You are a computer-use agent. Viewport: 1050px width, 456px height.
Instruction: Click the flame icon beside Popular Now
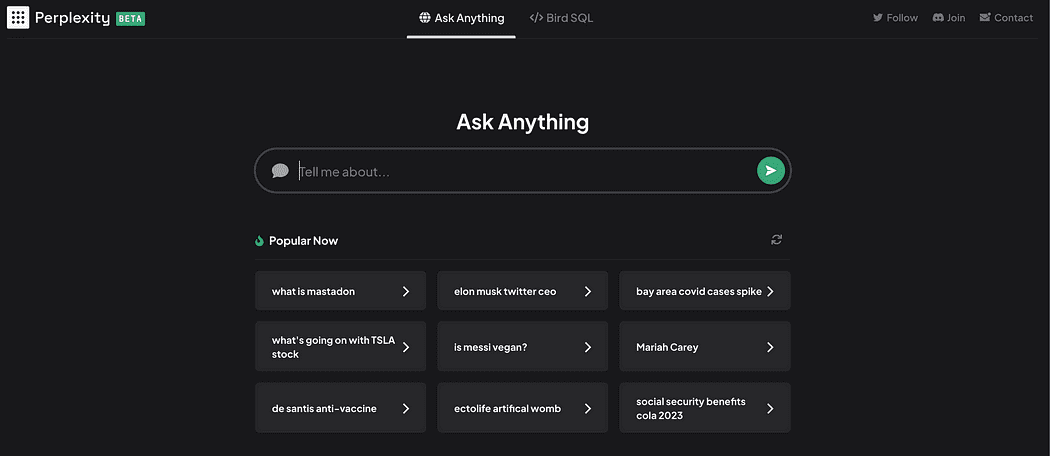click(x=260, y=241)
